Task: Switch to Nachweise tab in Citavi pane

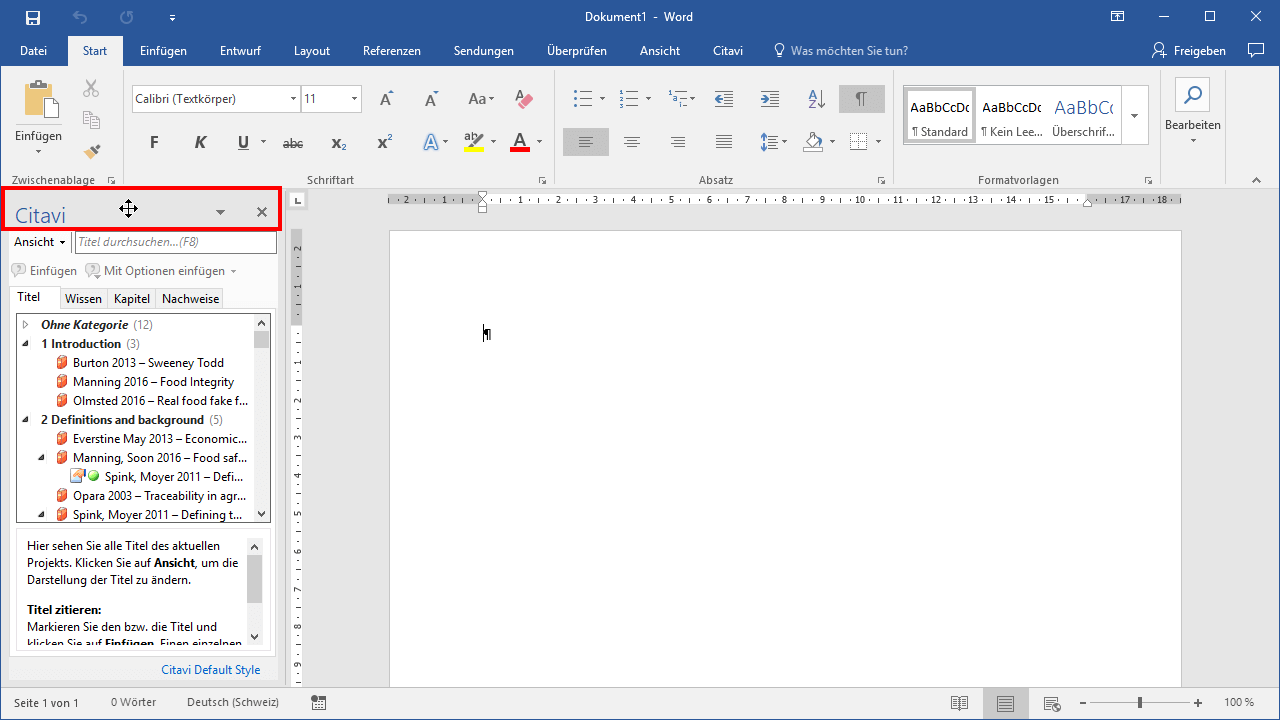Action: tap(190, 299)
